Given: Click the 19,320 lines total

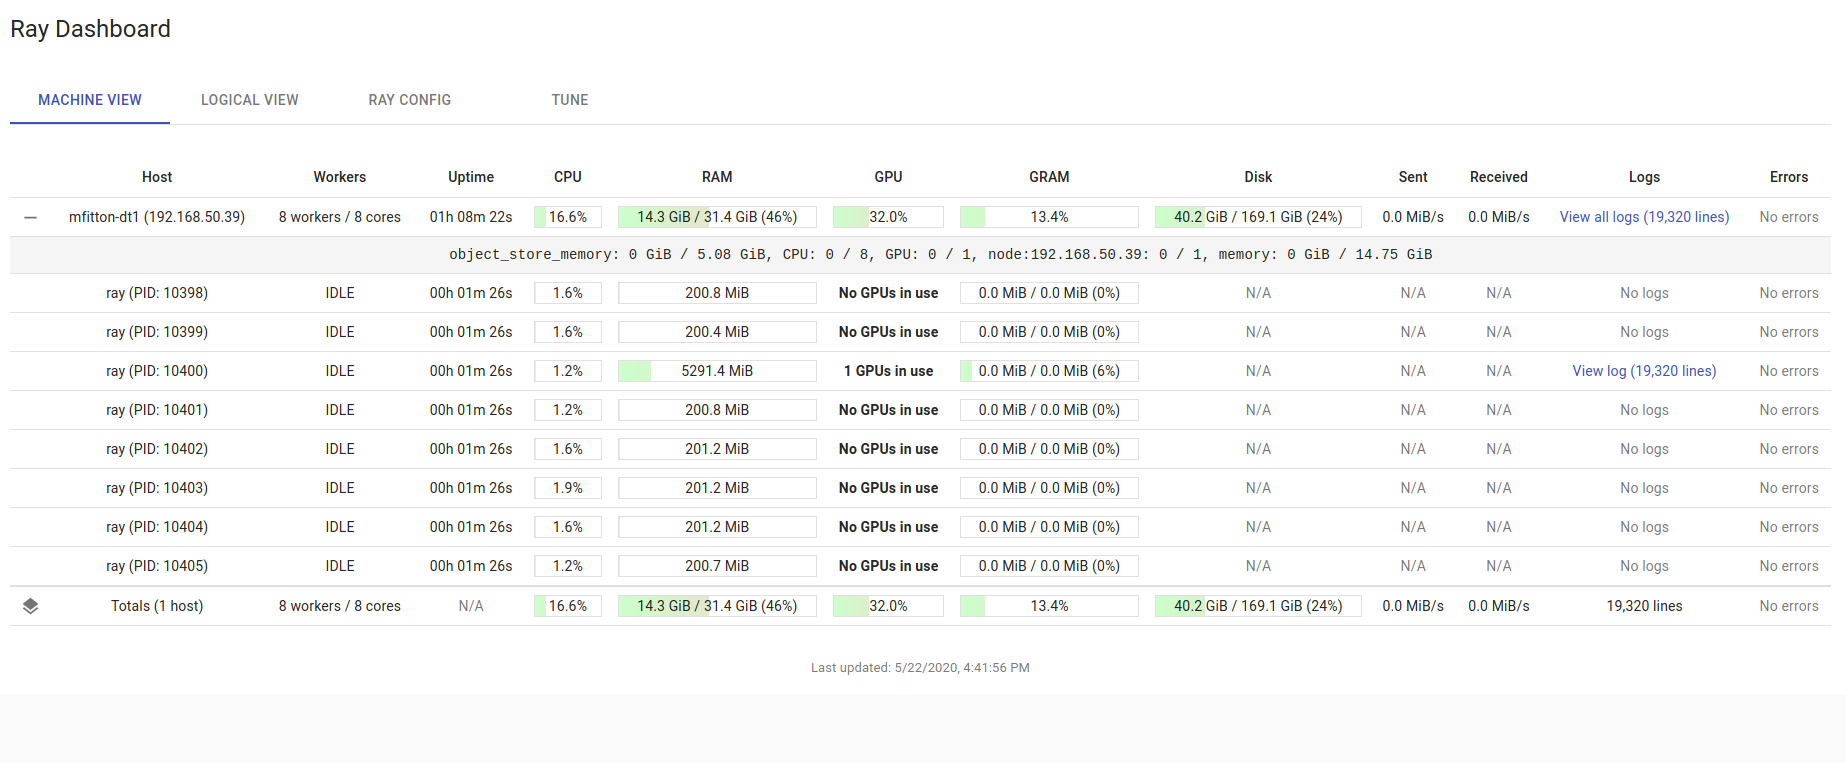Looking at the screenshot, I should 1644,606.
